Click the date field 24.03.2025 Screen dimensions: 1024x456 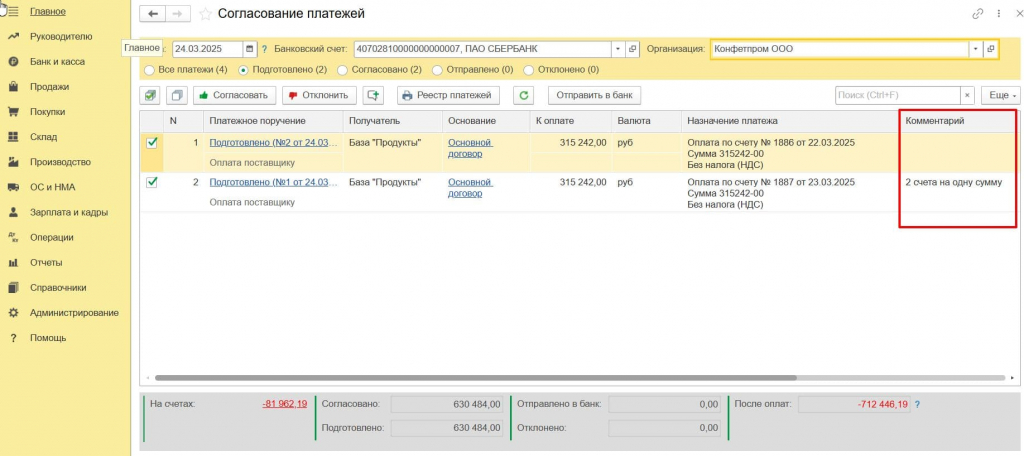(x=208, y=49)
